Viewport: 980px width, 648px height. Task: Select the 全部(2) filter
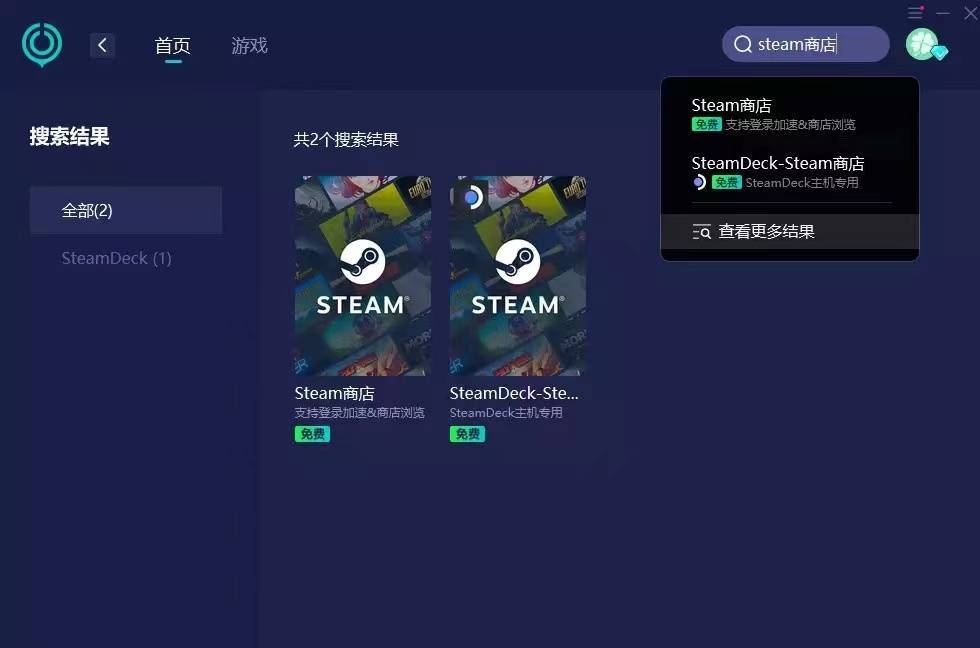tap(126, 210)
